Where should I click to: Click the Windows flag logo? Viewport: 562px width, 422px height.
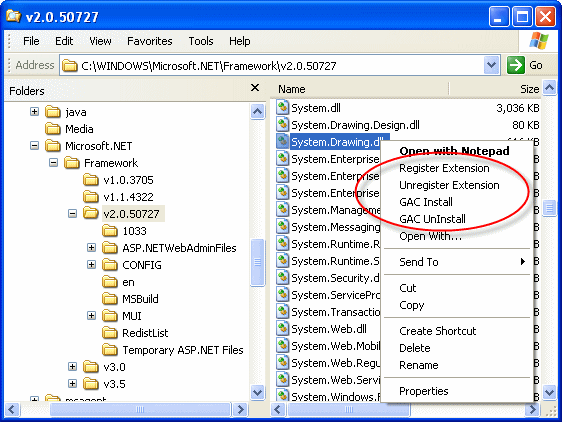point(539,41)
